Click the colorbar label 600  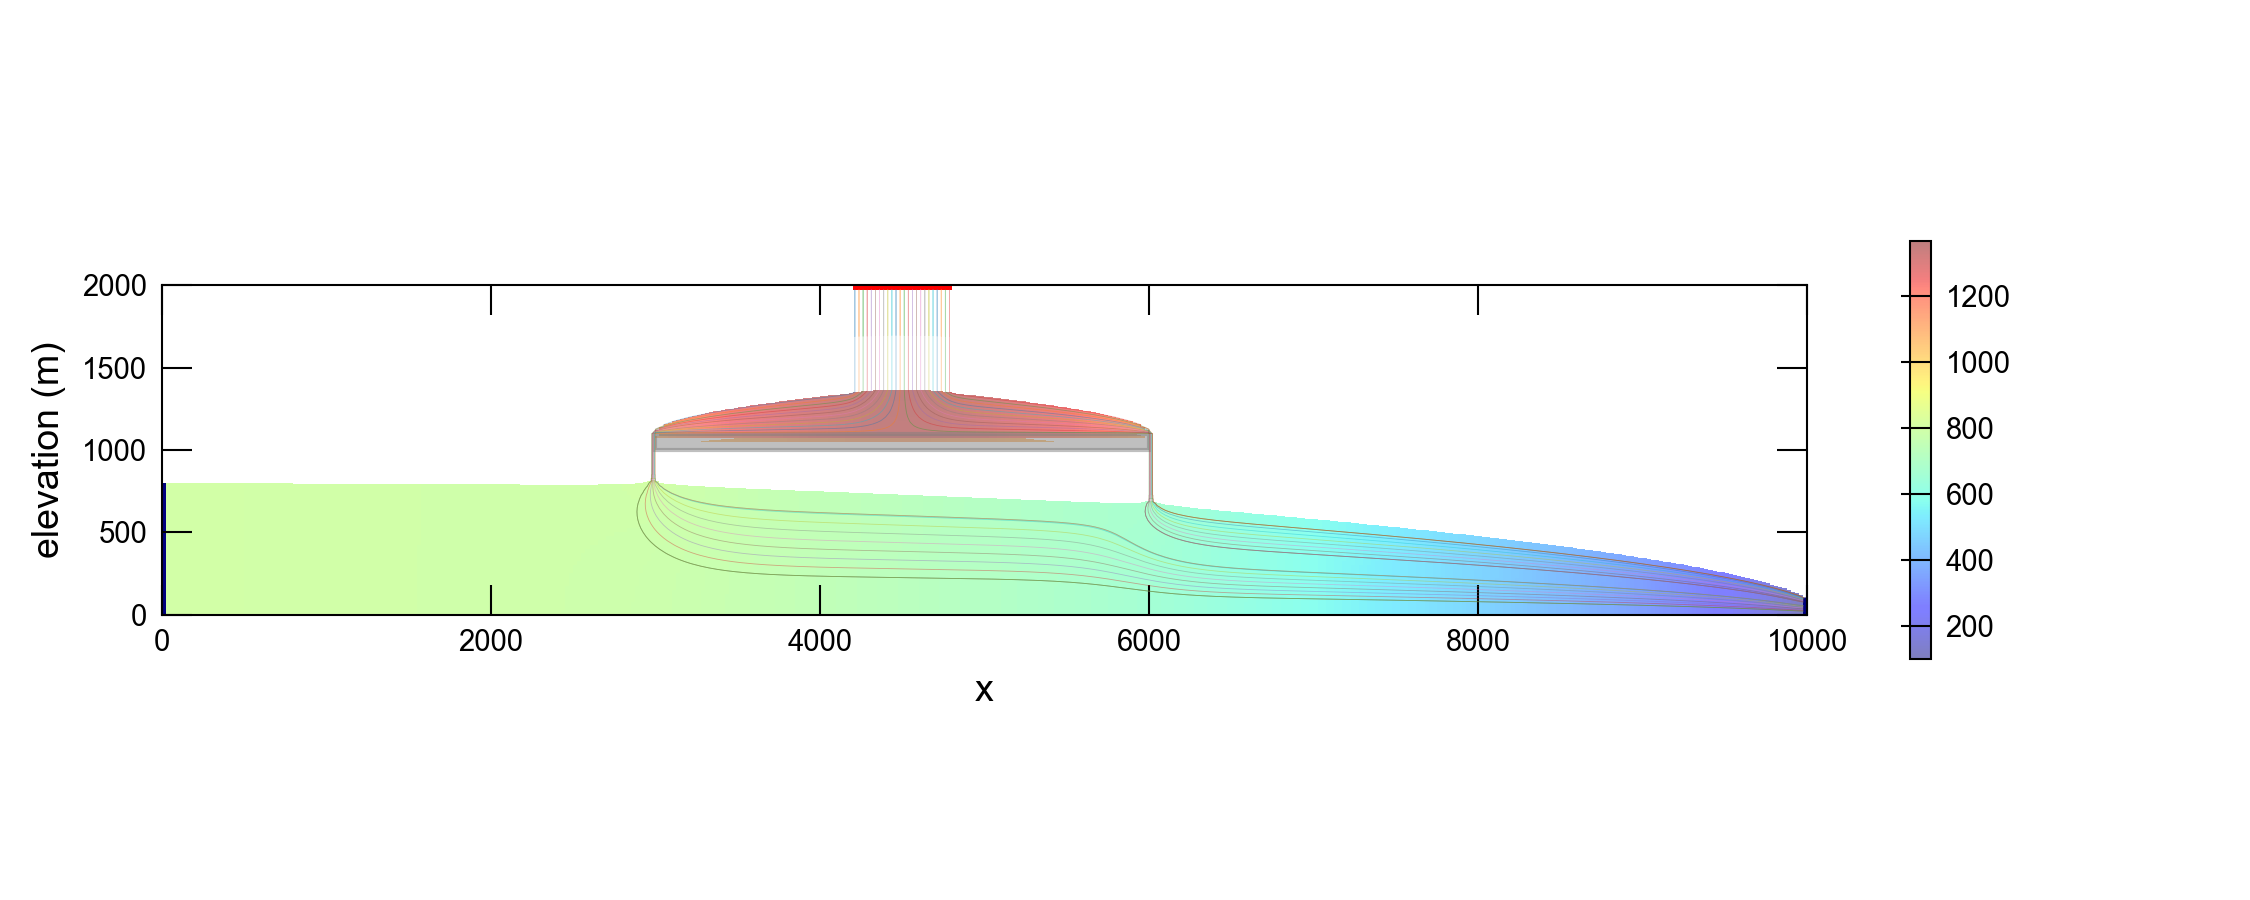tap(1969, 495)
